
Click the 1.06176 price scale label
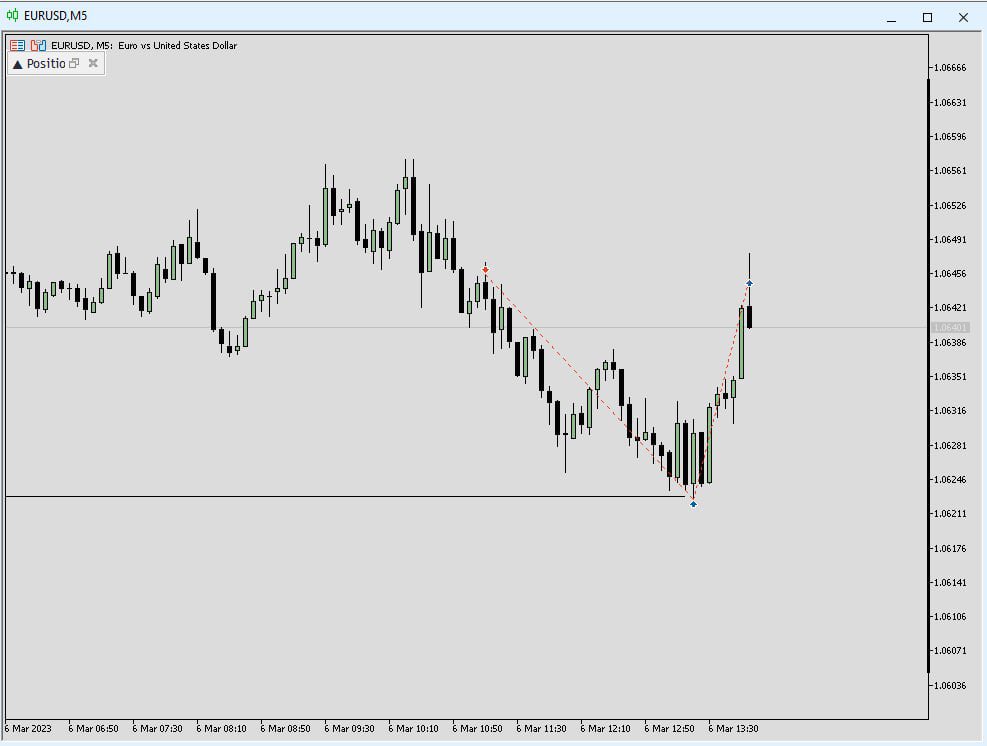[x=950, y=549]
